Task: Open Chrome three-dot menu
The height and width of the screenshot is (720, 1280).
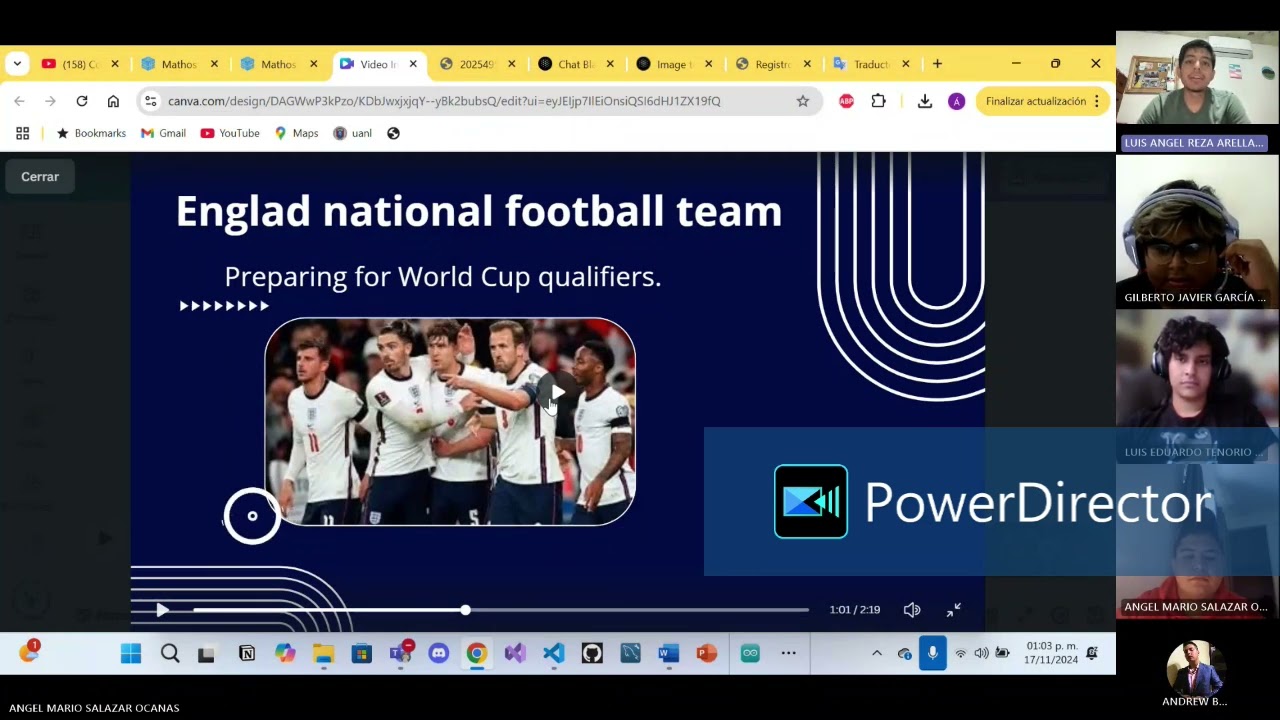Action: 1097,101
